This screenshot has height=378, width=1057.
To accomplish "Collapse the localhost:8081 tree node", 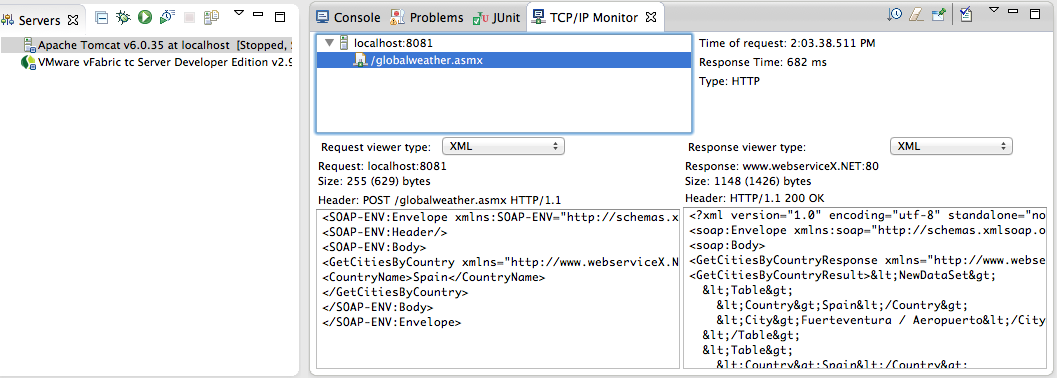I will point(329,43).
